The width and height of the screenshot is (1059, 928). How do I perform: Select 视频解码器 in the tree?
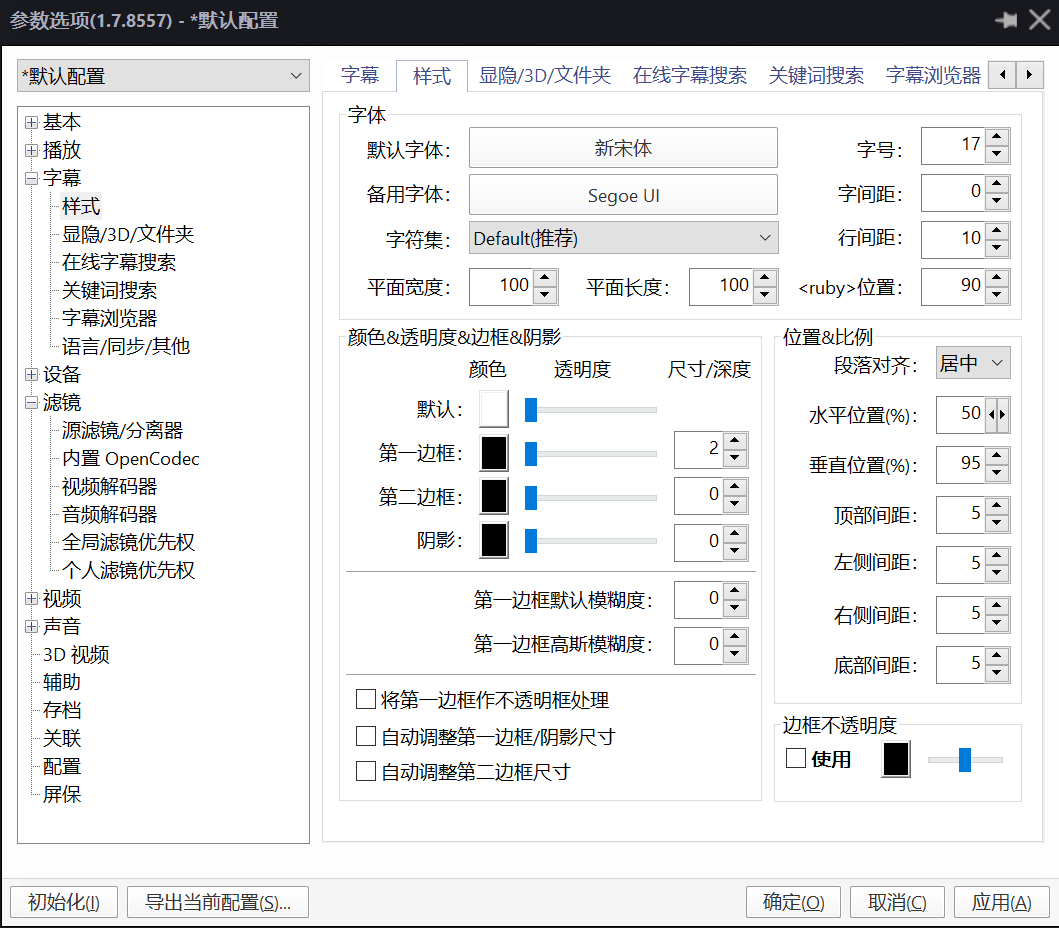[x=109, y=486]
